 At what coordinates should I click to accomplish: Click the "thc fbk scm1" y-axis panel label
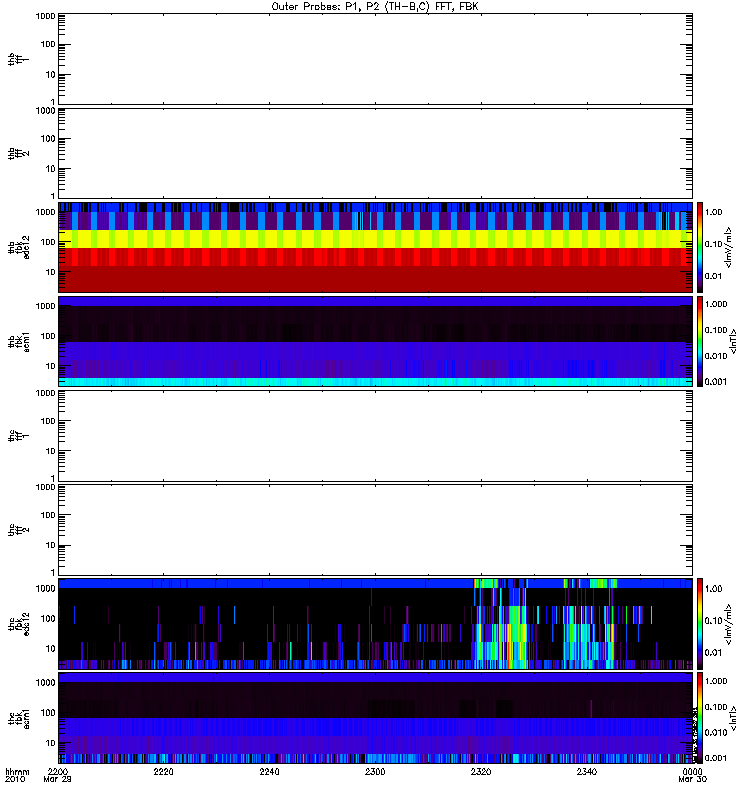coord(19,718)
